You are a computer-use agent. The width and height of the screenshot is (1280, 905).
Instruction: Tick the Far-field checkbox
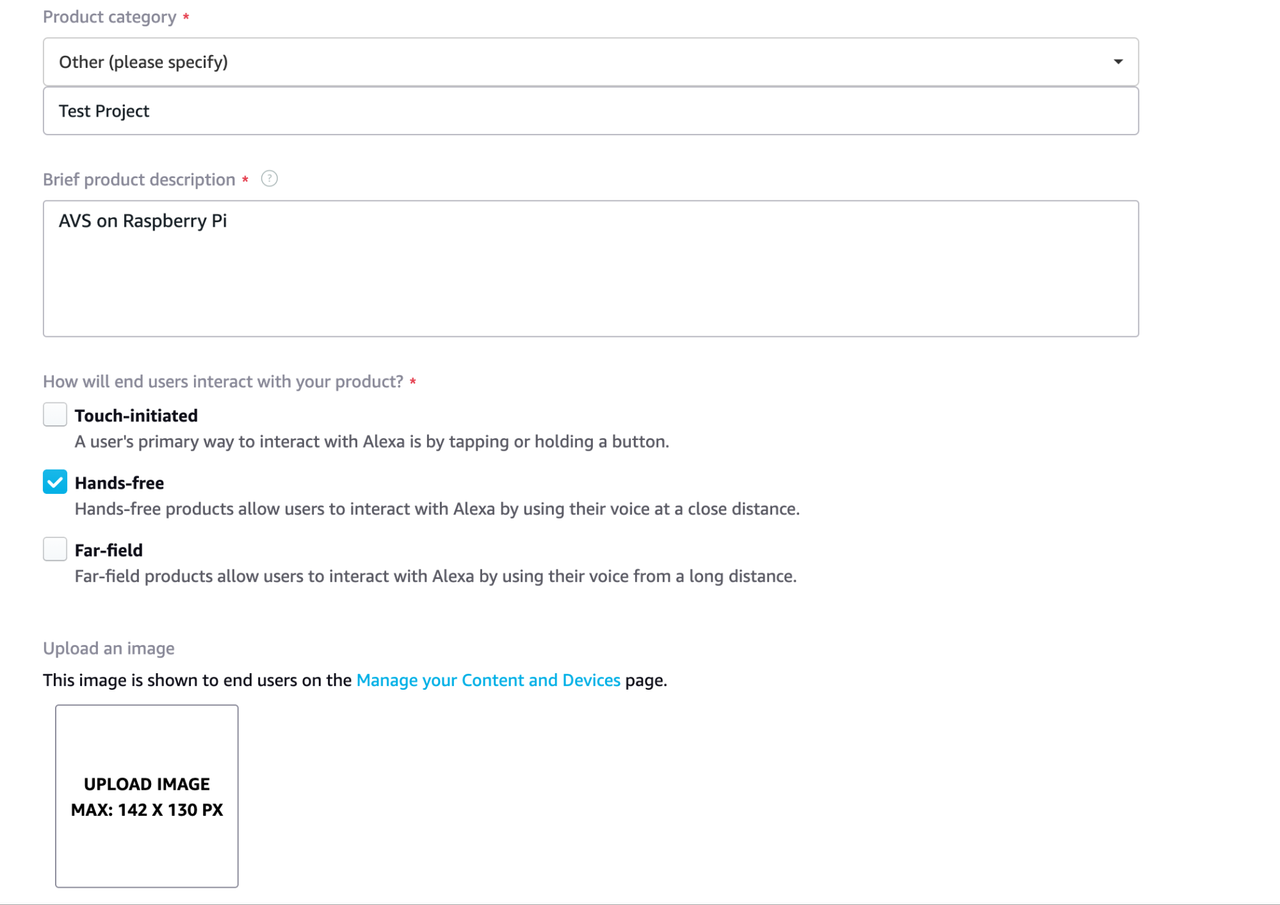[x=55, y=549]
